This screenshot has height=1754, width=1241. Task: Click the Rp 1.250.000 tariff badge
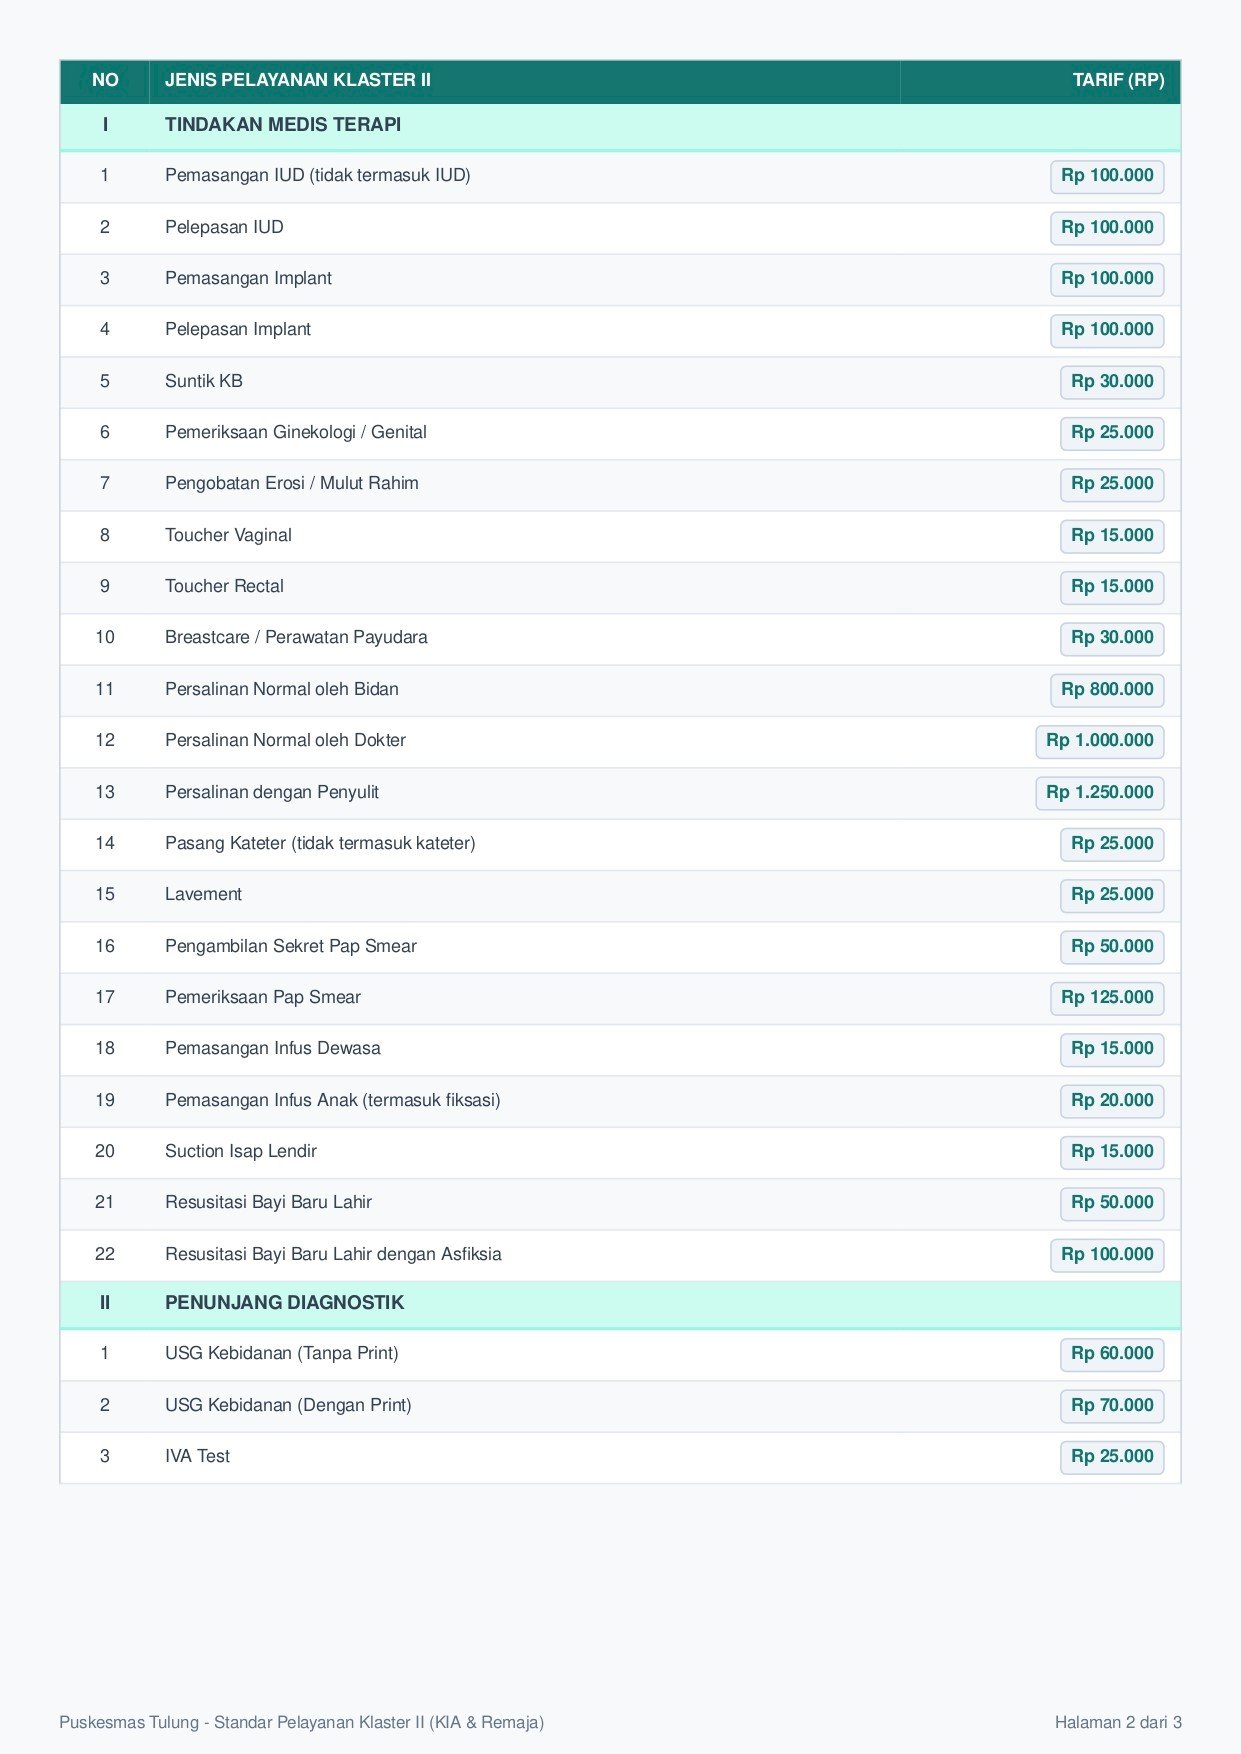click(1099, 792)
